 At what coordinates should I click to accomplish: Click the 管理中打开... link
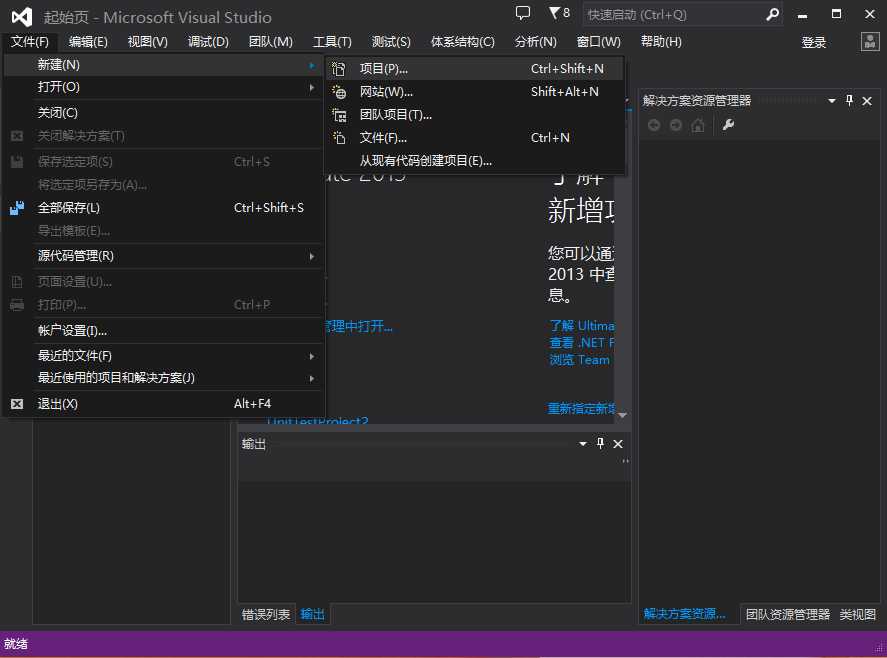(x=359, y=326)
